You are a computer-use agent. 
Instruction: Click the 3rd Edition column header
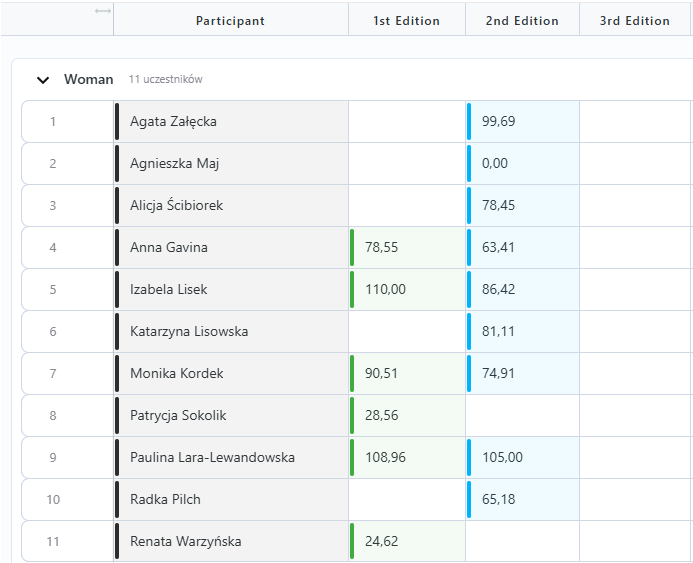pos(635,20)
